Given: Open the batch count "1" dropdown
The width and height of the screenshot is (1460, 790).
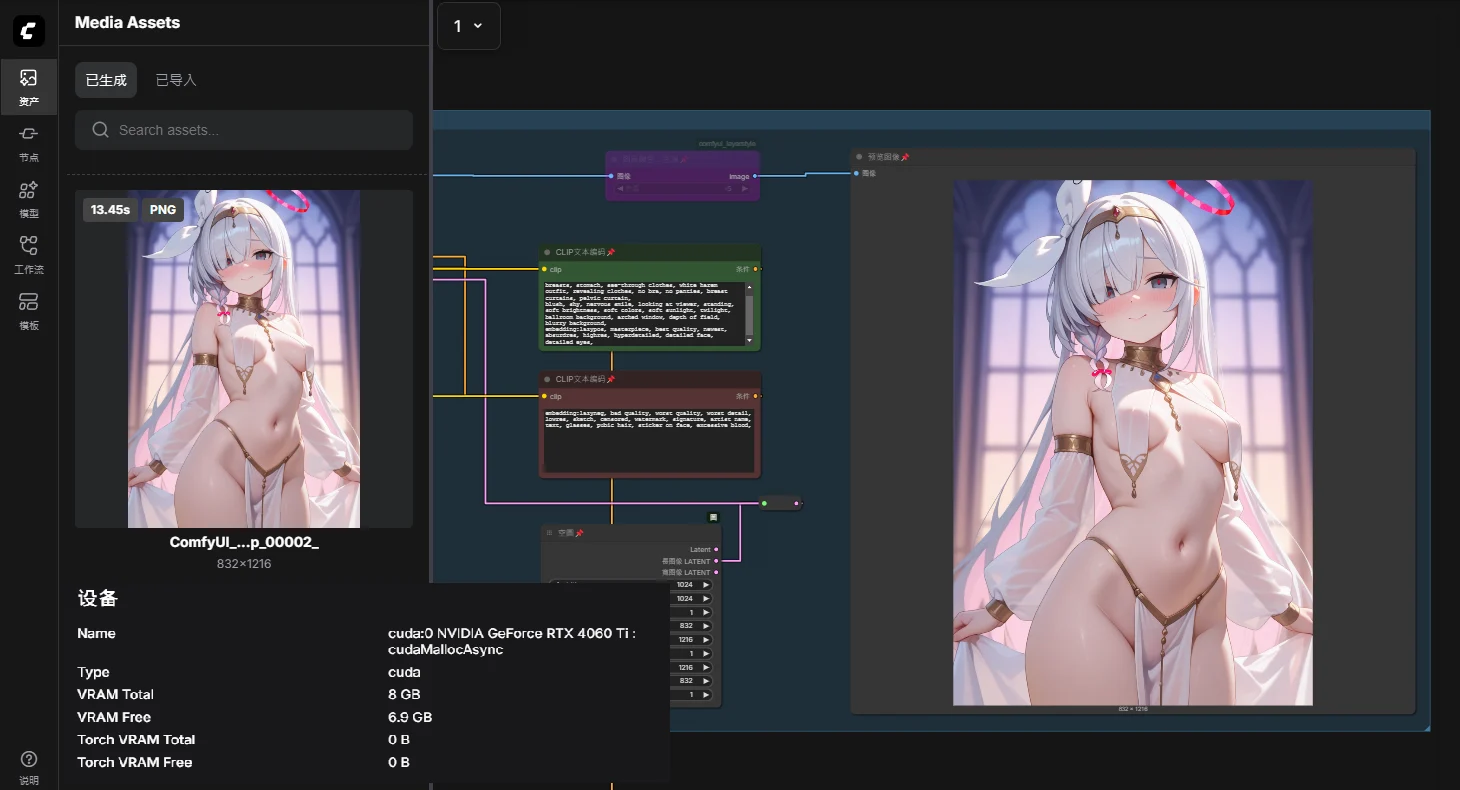Looking at the screenshot, I should click(x=468, y=26).
